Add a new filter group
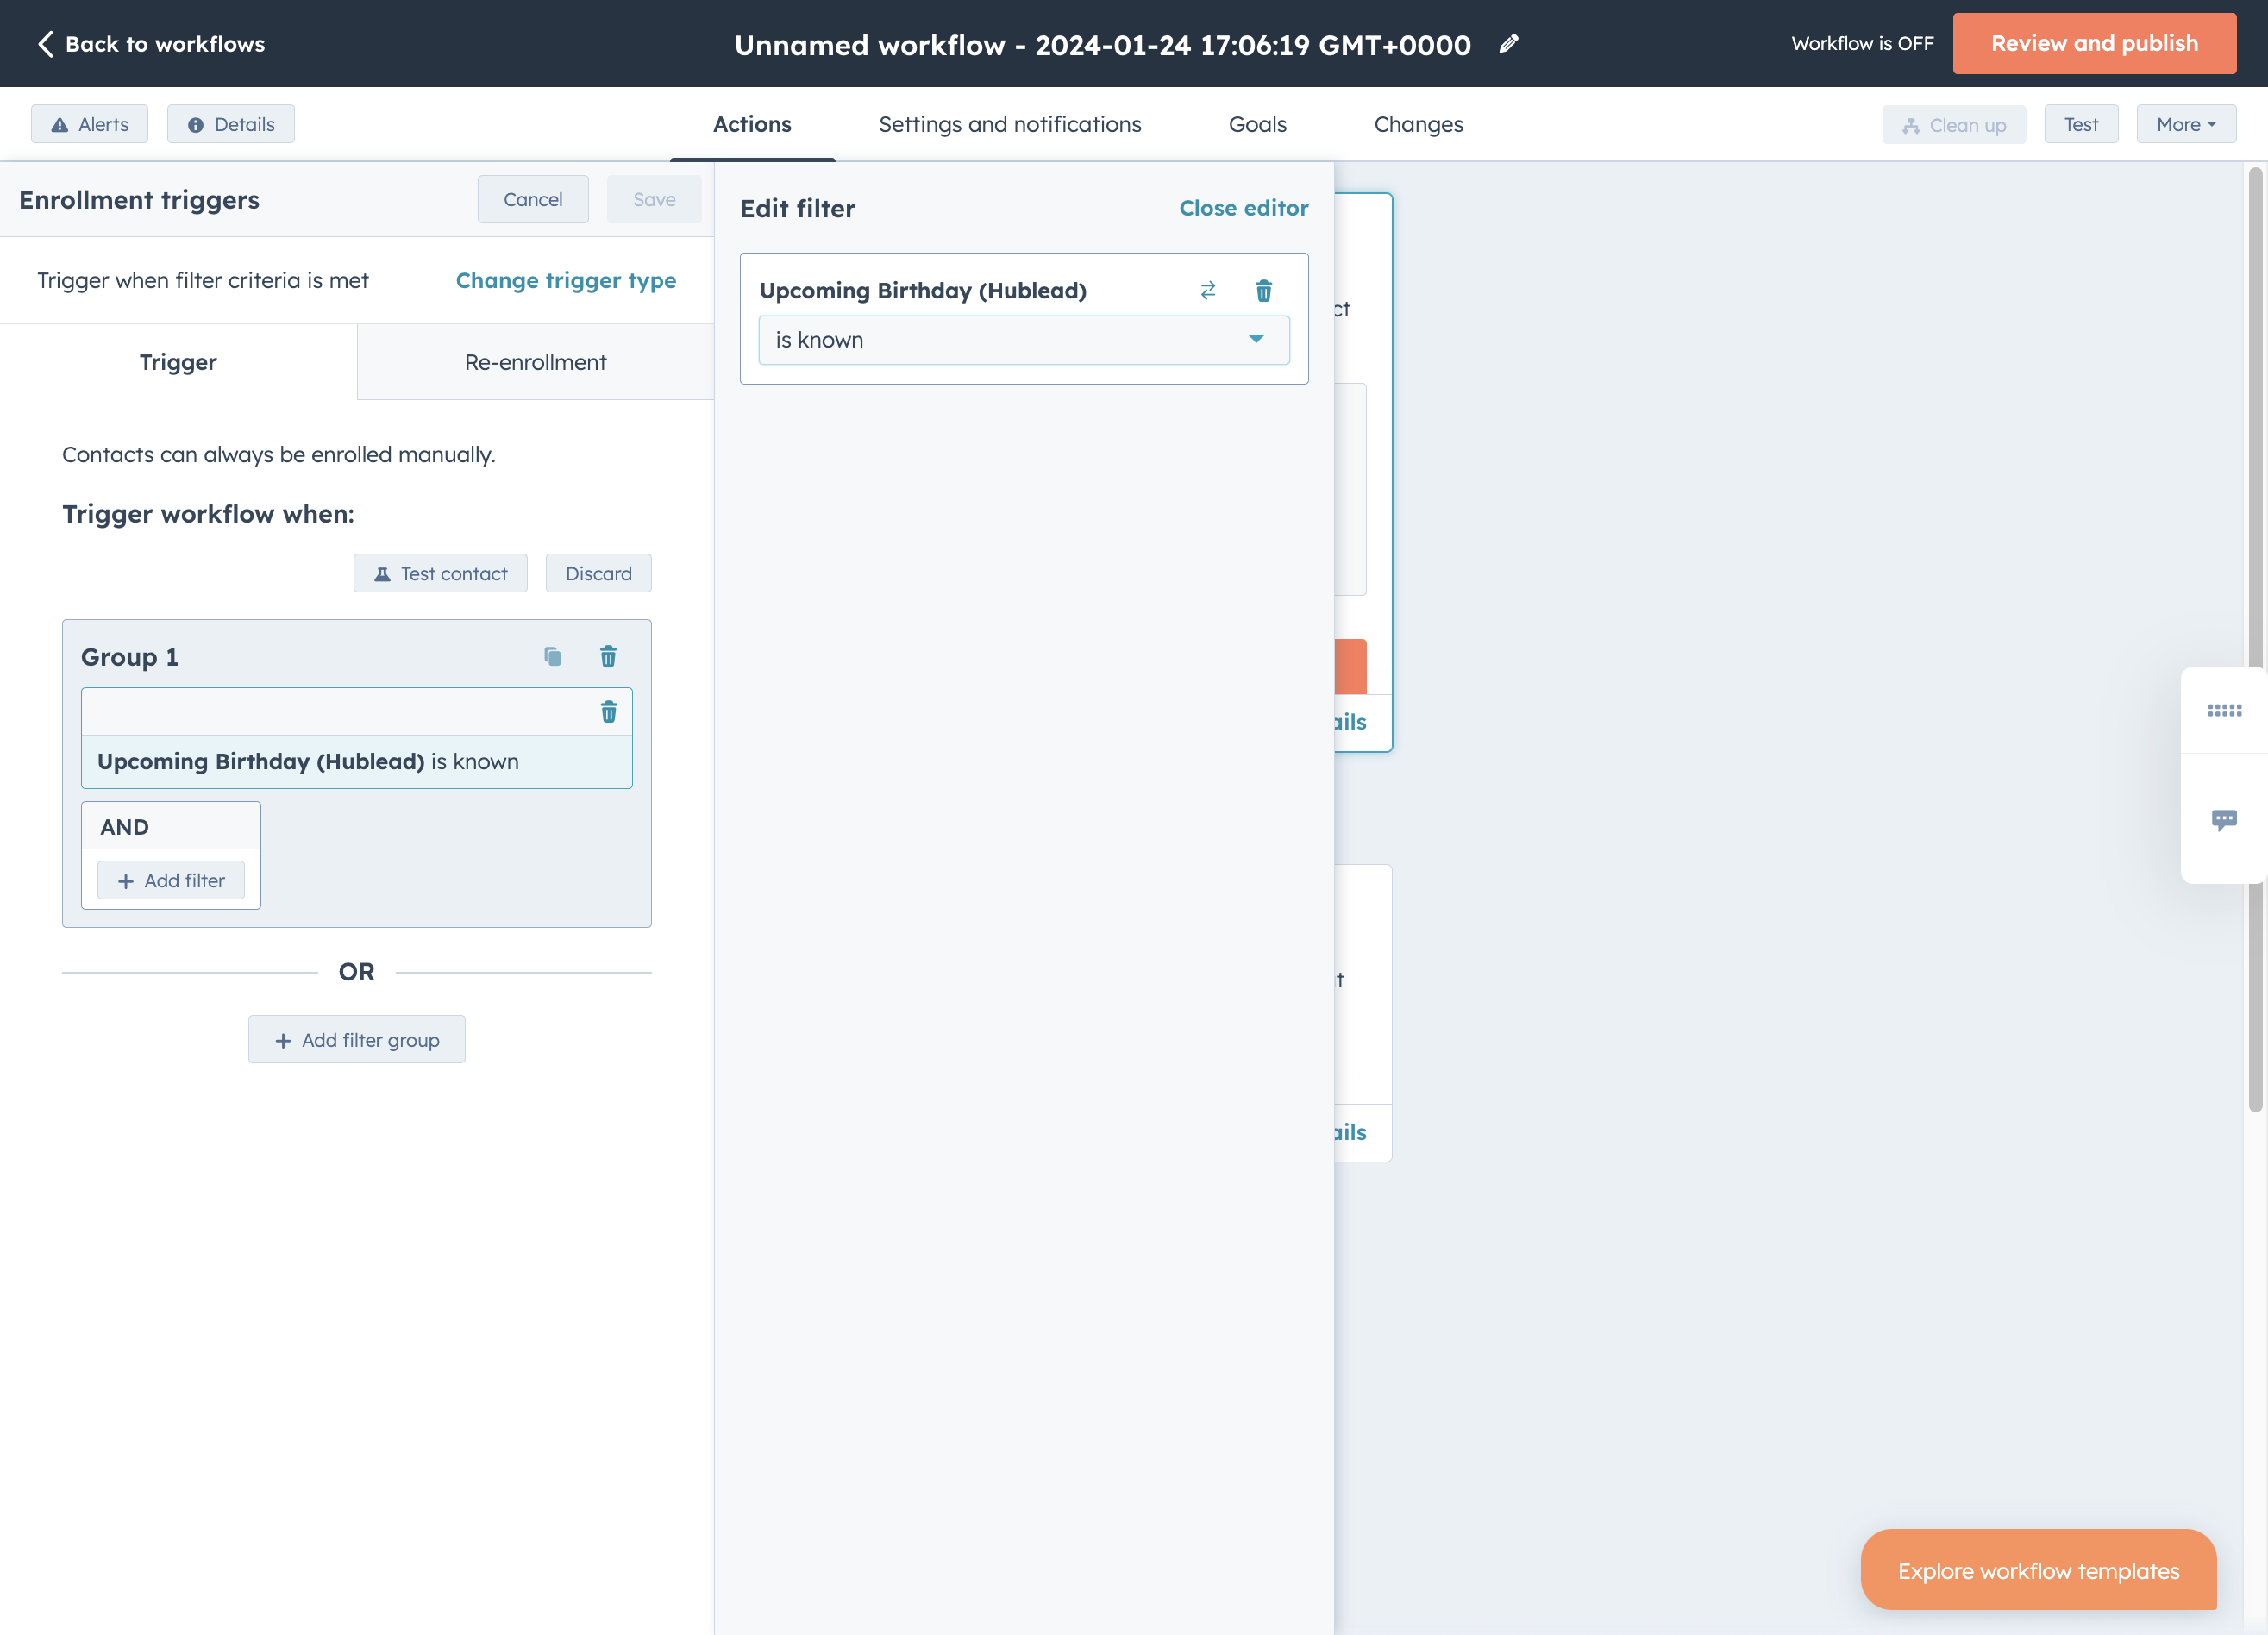The height and width of the screenshot is (1635, 2268). point(357,1039)
